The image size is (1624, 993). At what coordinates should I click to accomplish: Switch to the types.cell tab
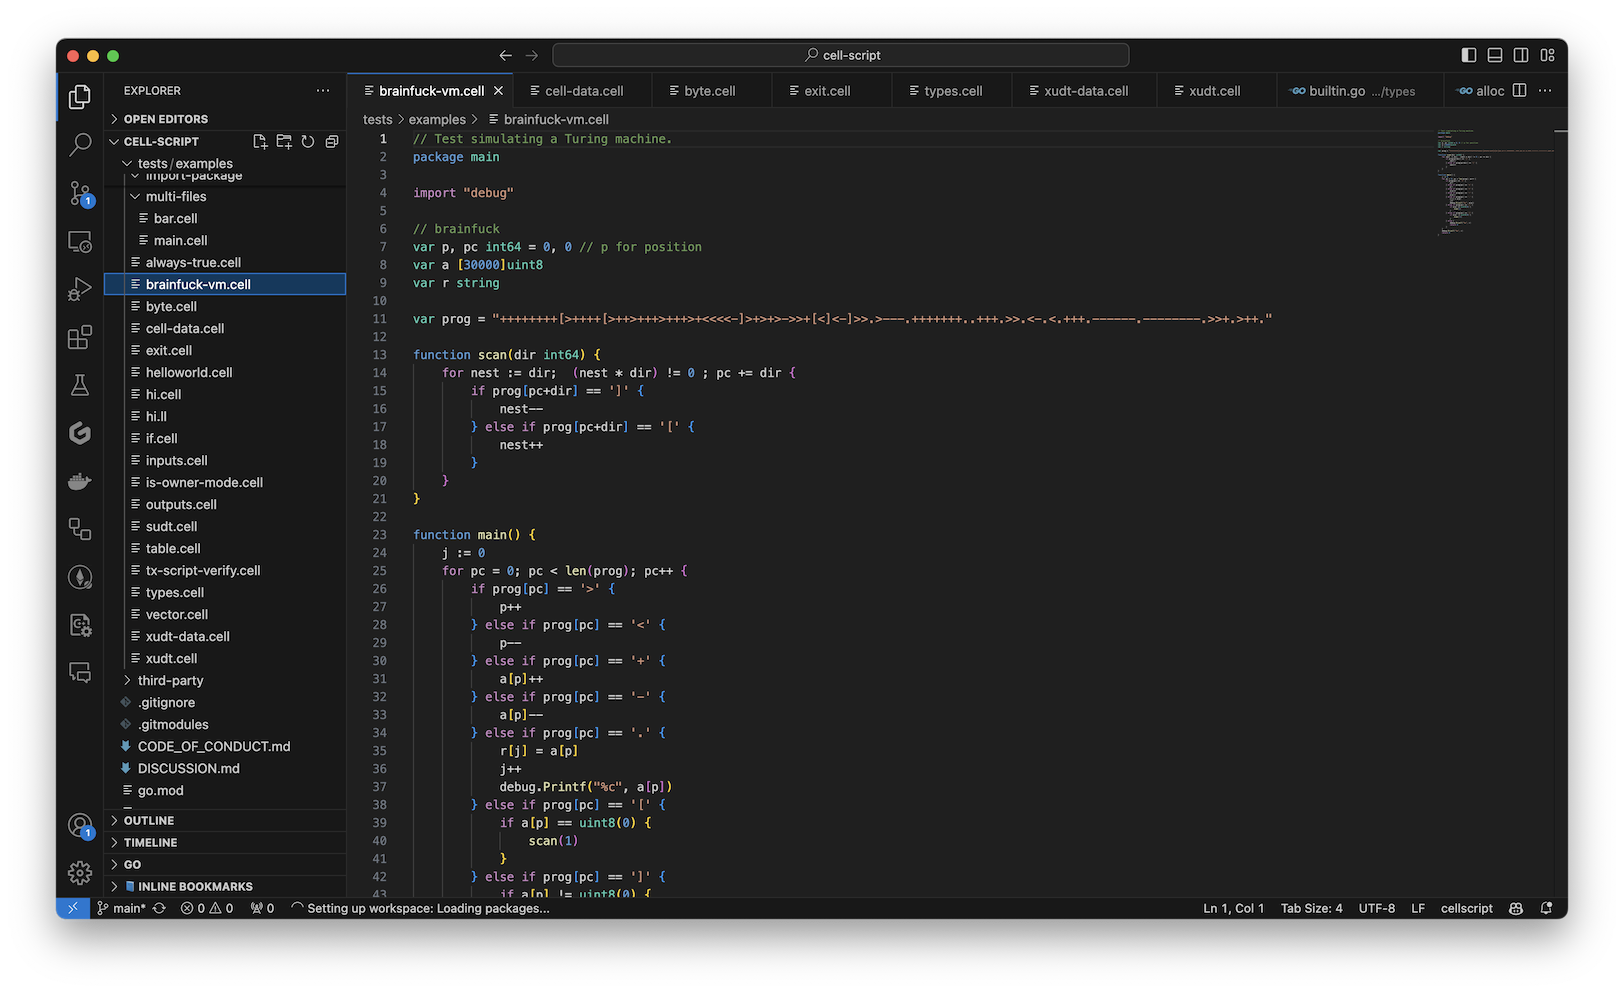pos(952,90)
